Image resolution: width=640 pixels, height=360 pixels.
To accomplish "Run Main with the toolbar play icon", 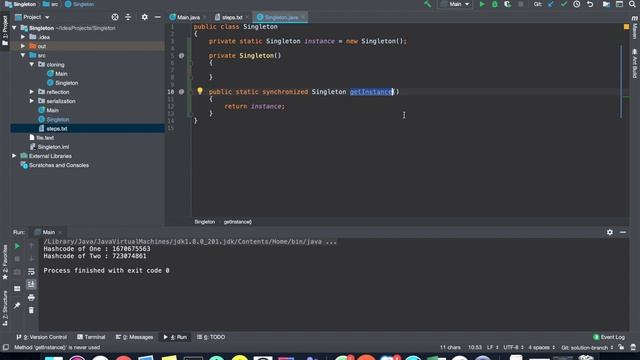I will [482, 4].
